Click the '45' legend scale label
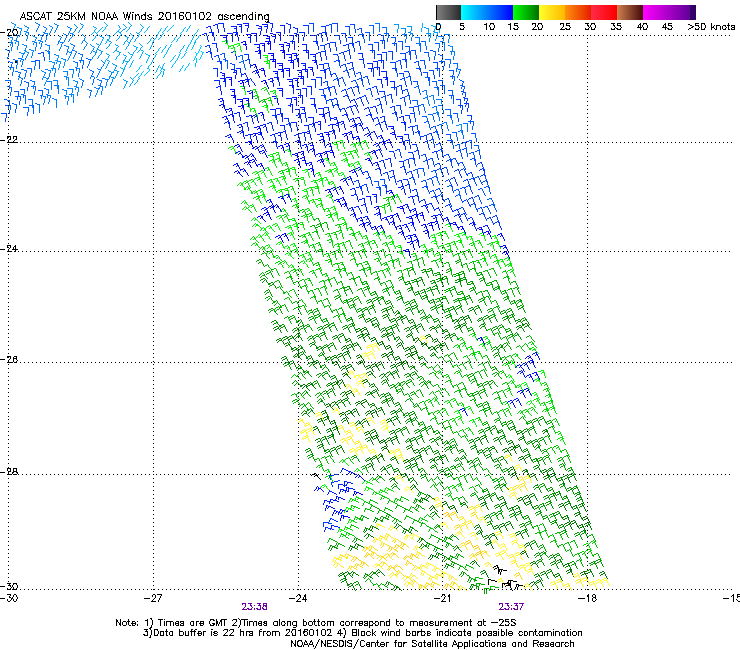740x650 pixels. 667,27
